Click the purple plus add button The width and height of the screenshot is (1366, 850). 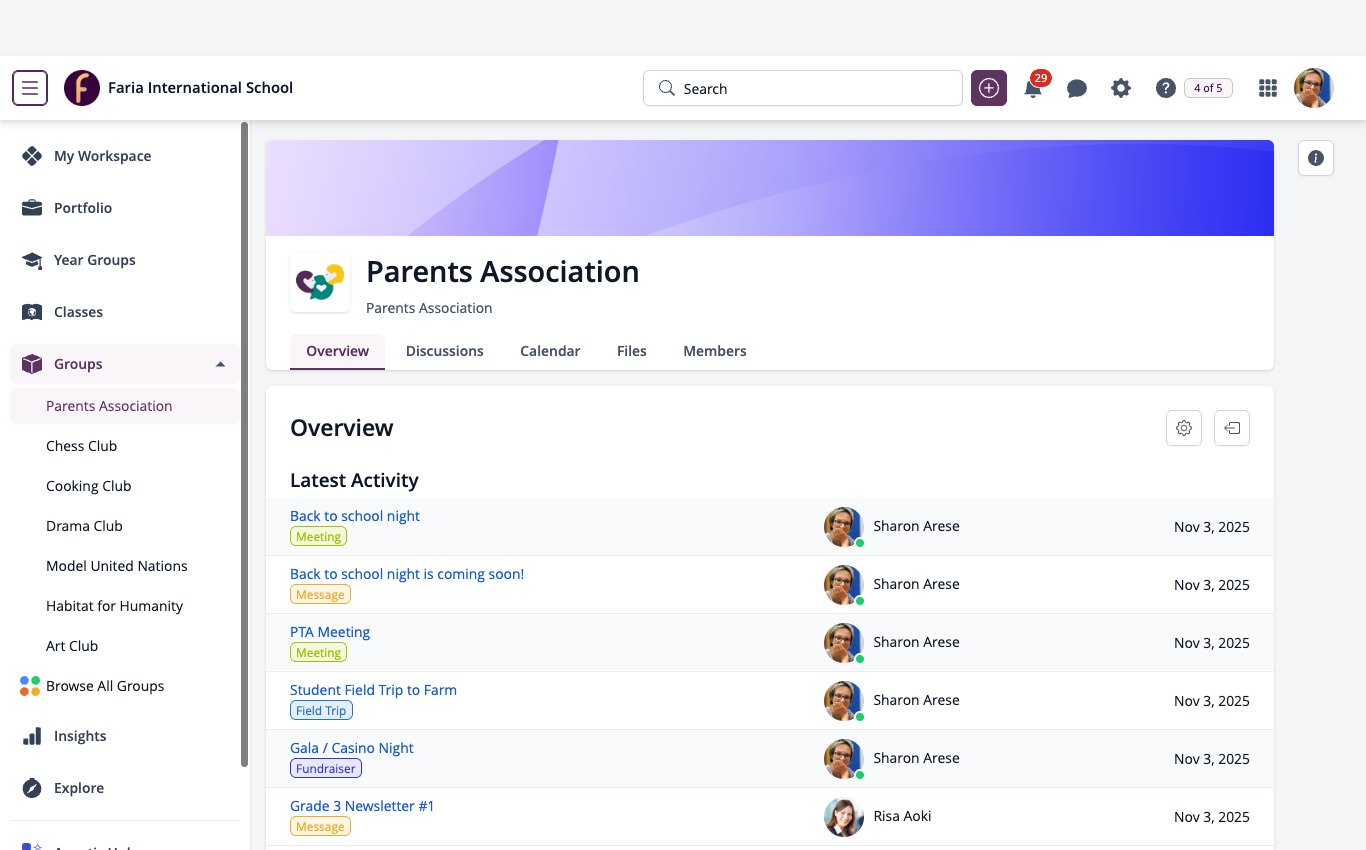[x=989, y=88]
